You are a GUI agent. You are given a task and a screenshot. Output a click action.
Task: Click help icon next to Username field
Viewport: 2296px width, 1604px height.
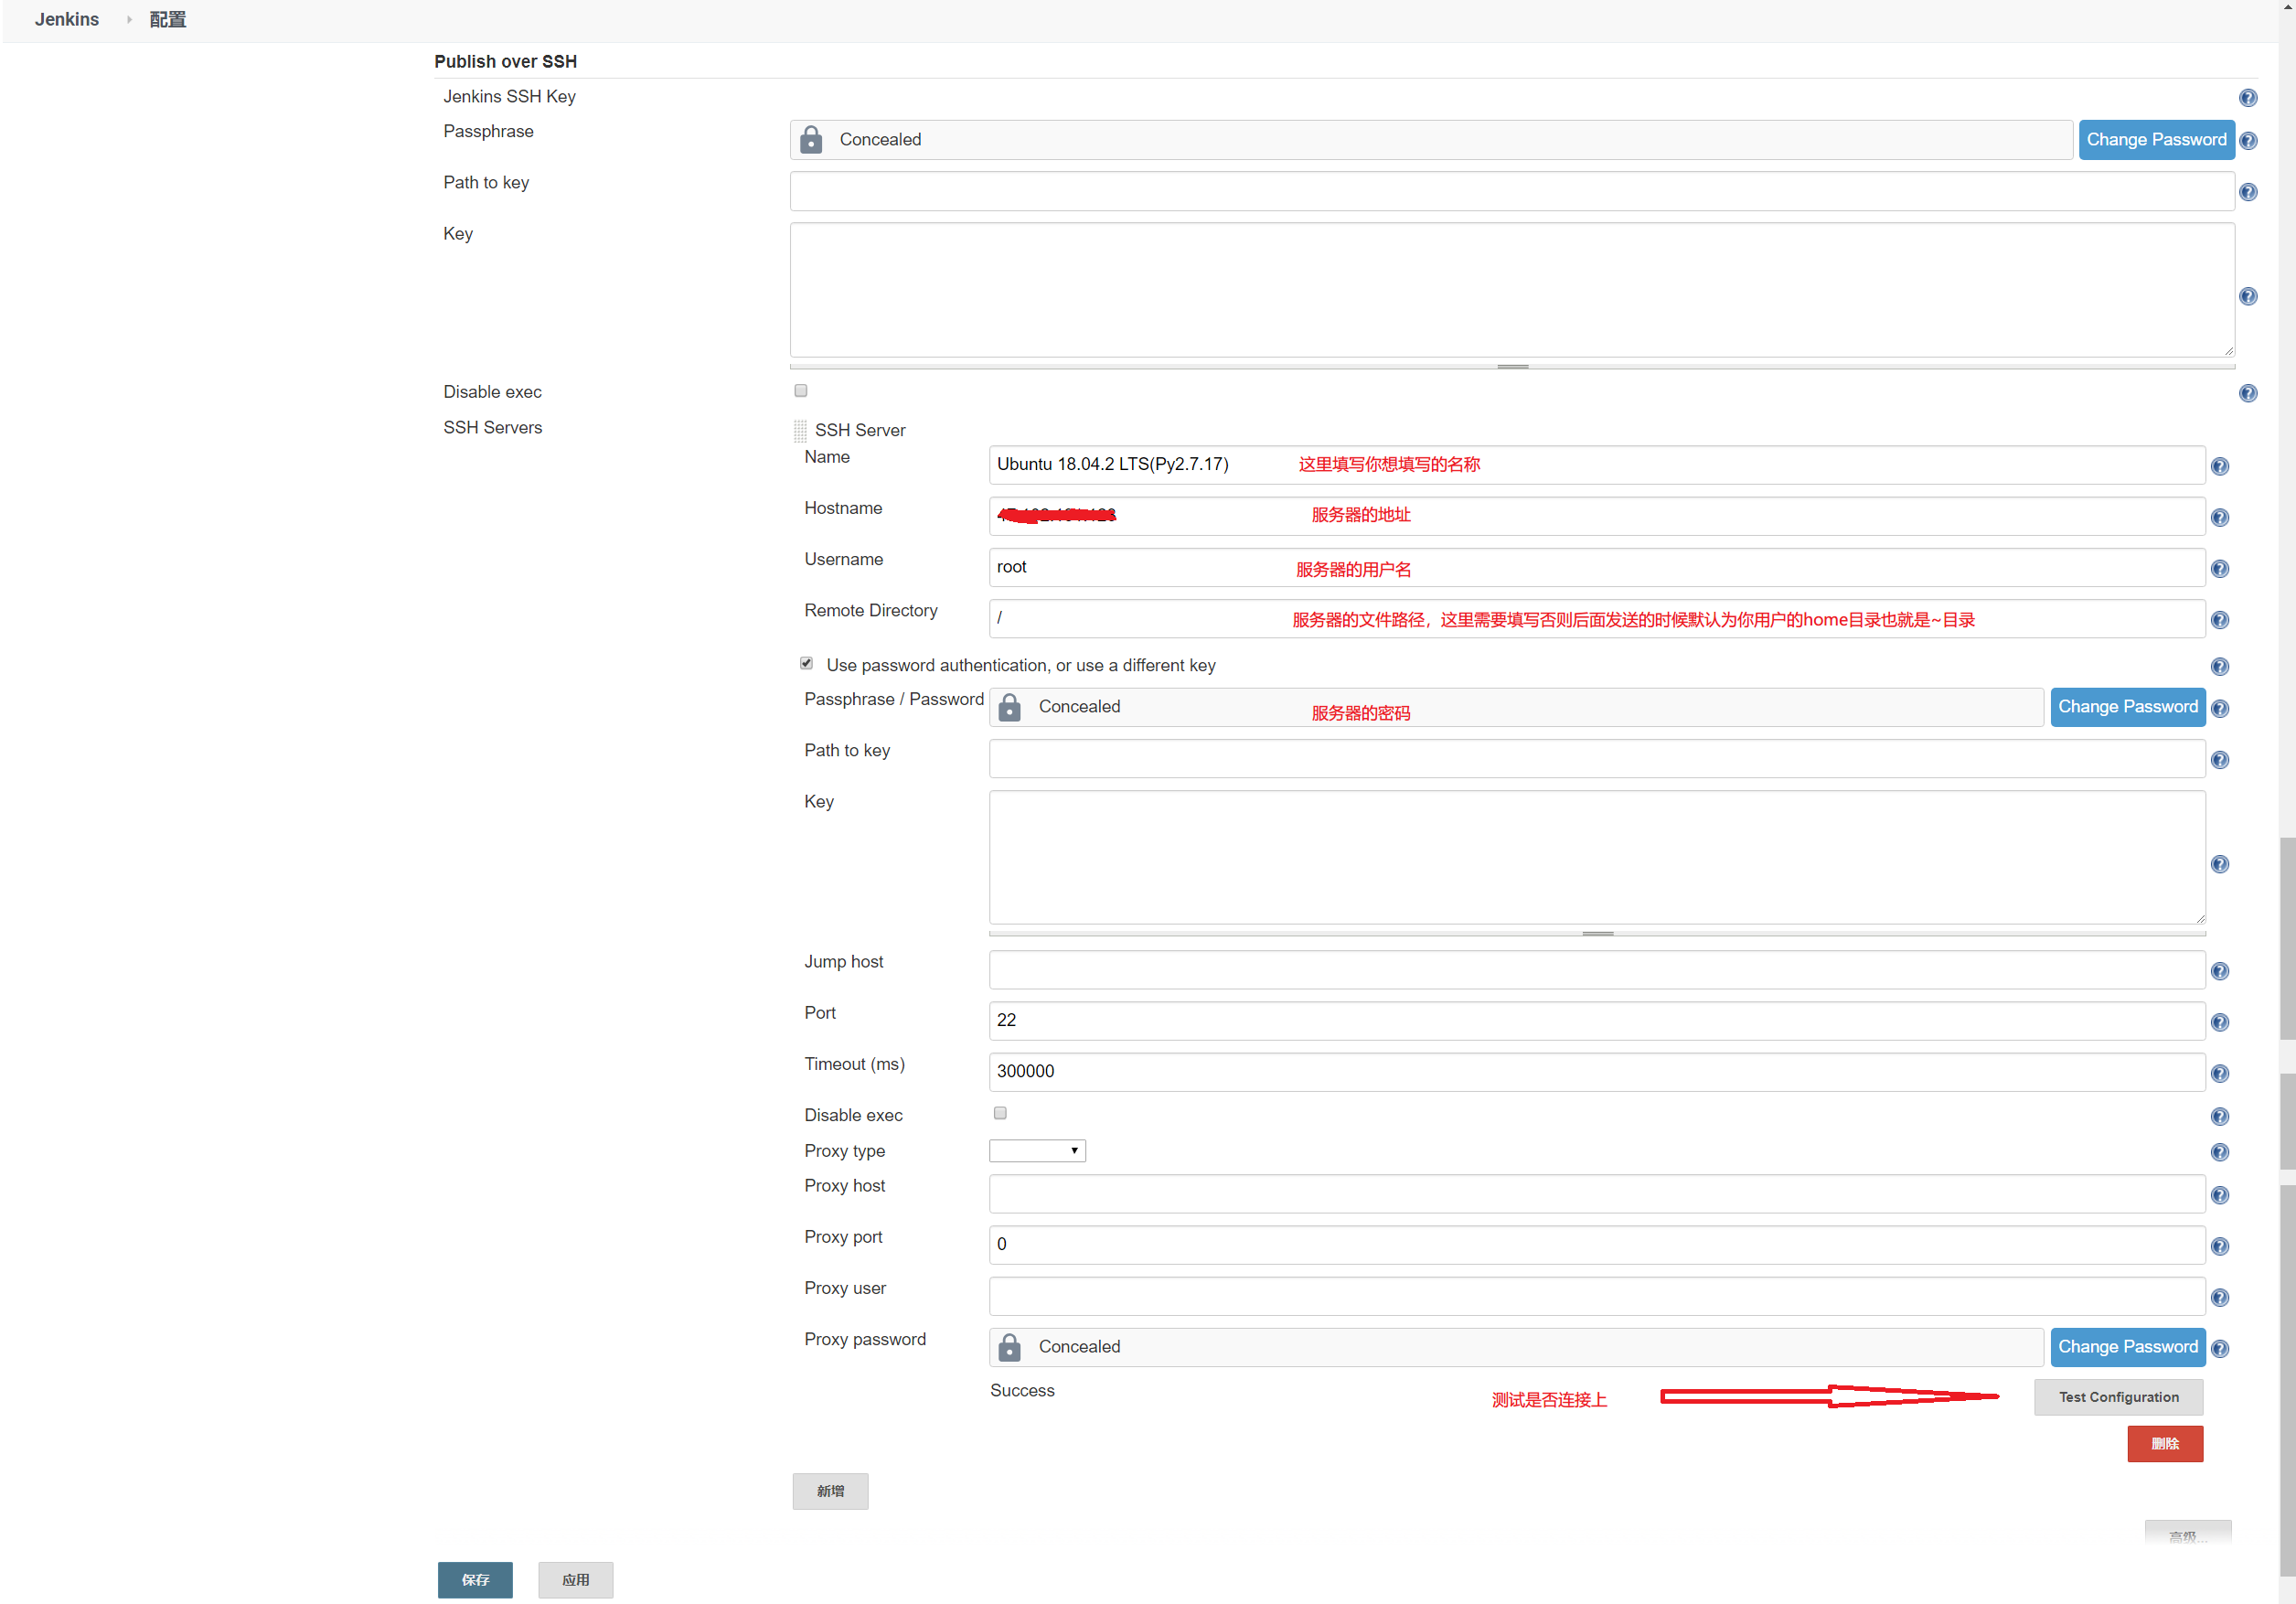point(2219,568)
